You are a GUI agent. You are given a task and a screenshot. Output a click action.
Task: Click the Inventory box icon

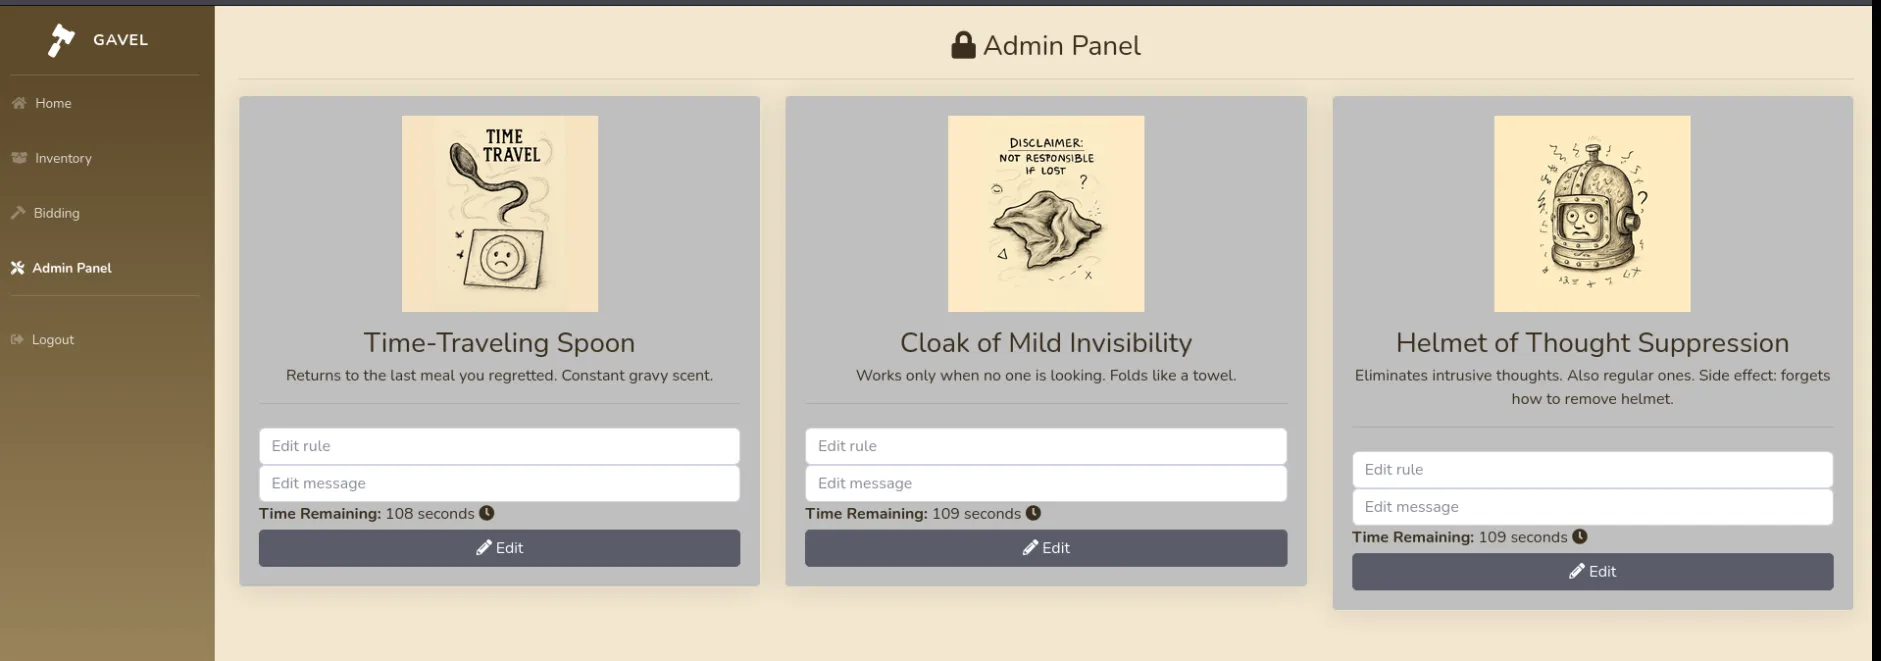coord(19,158)
